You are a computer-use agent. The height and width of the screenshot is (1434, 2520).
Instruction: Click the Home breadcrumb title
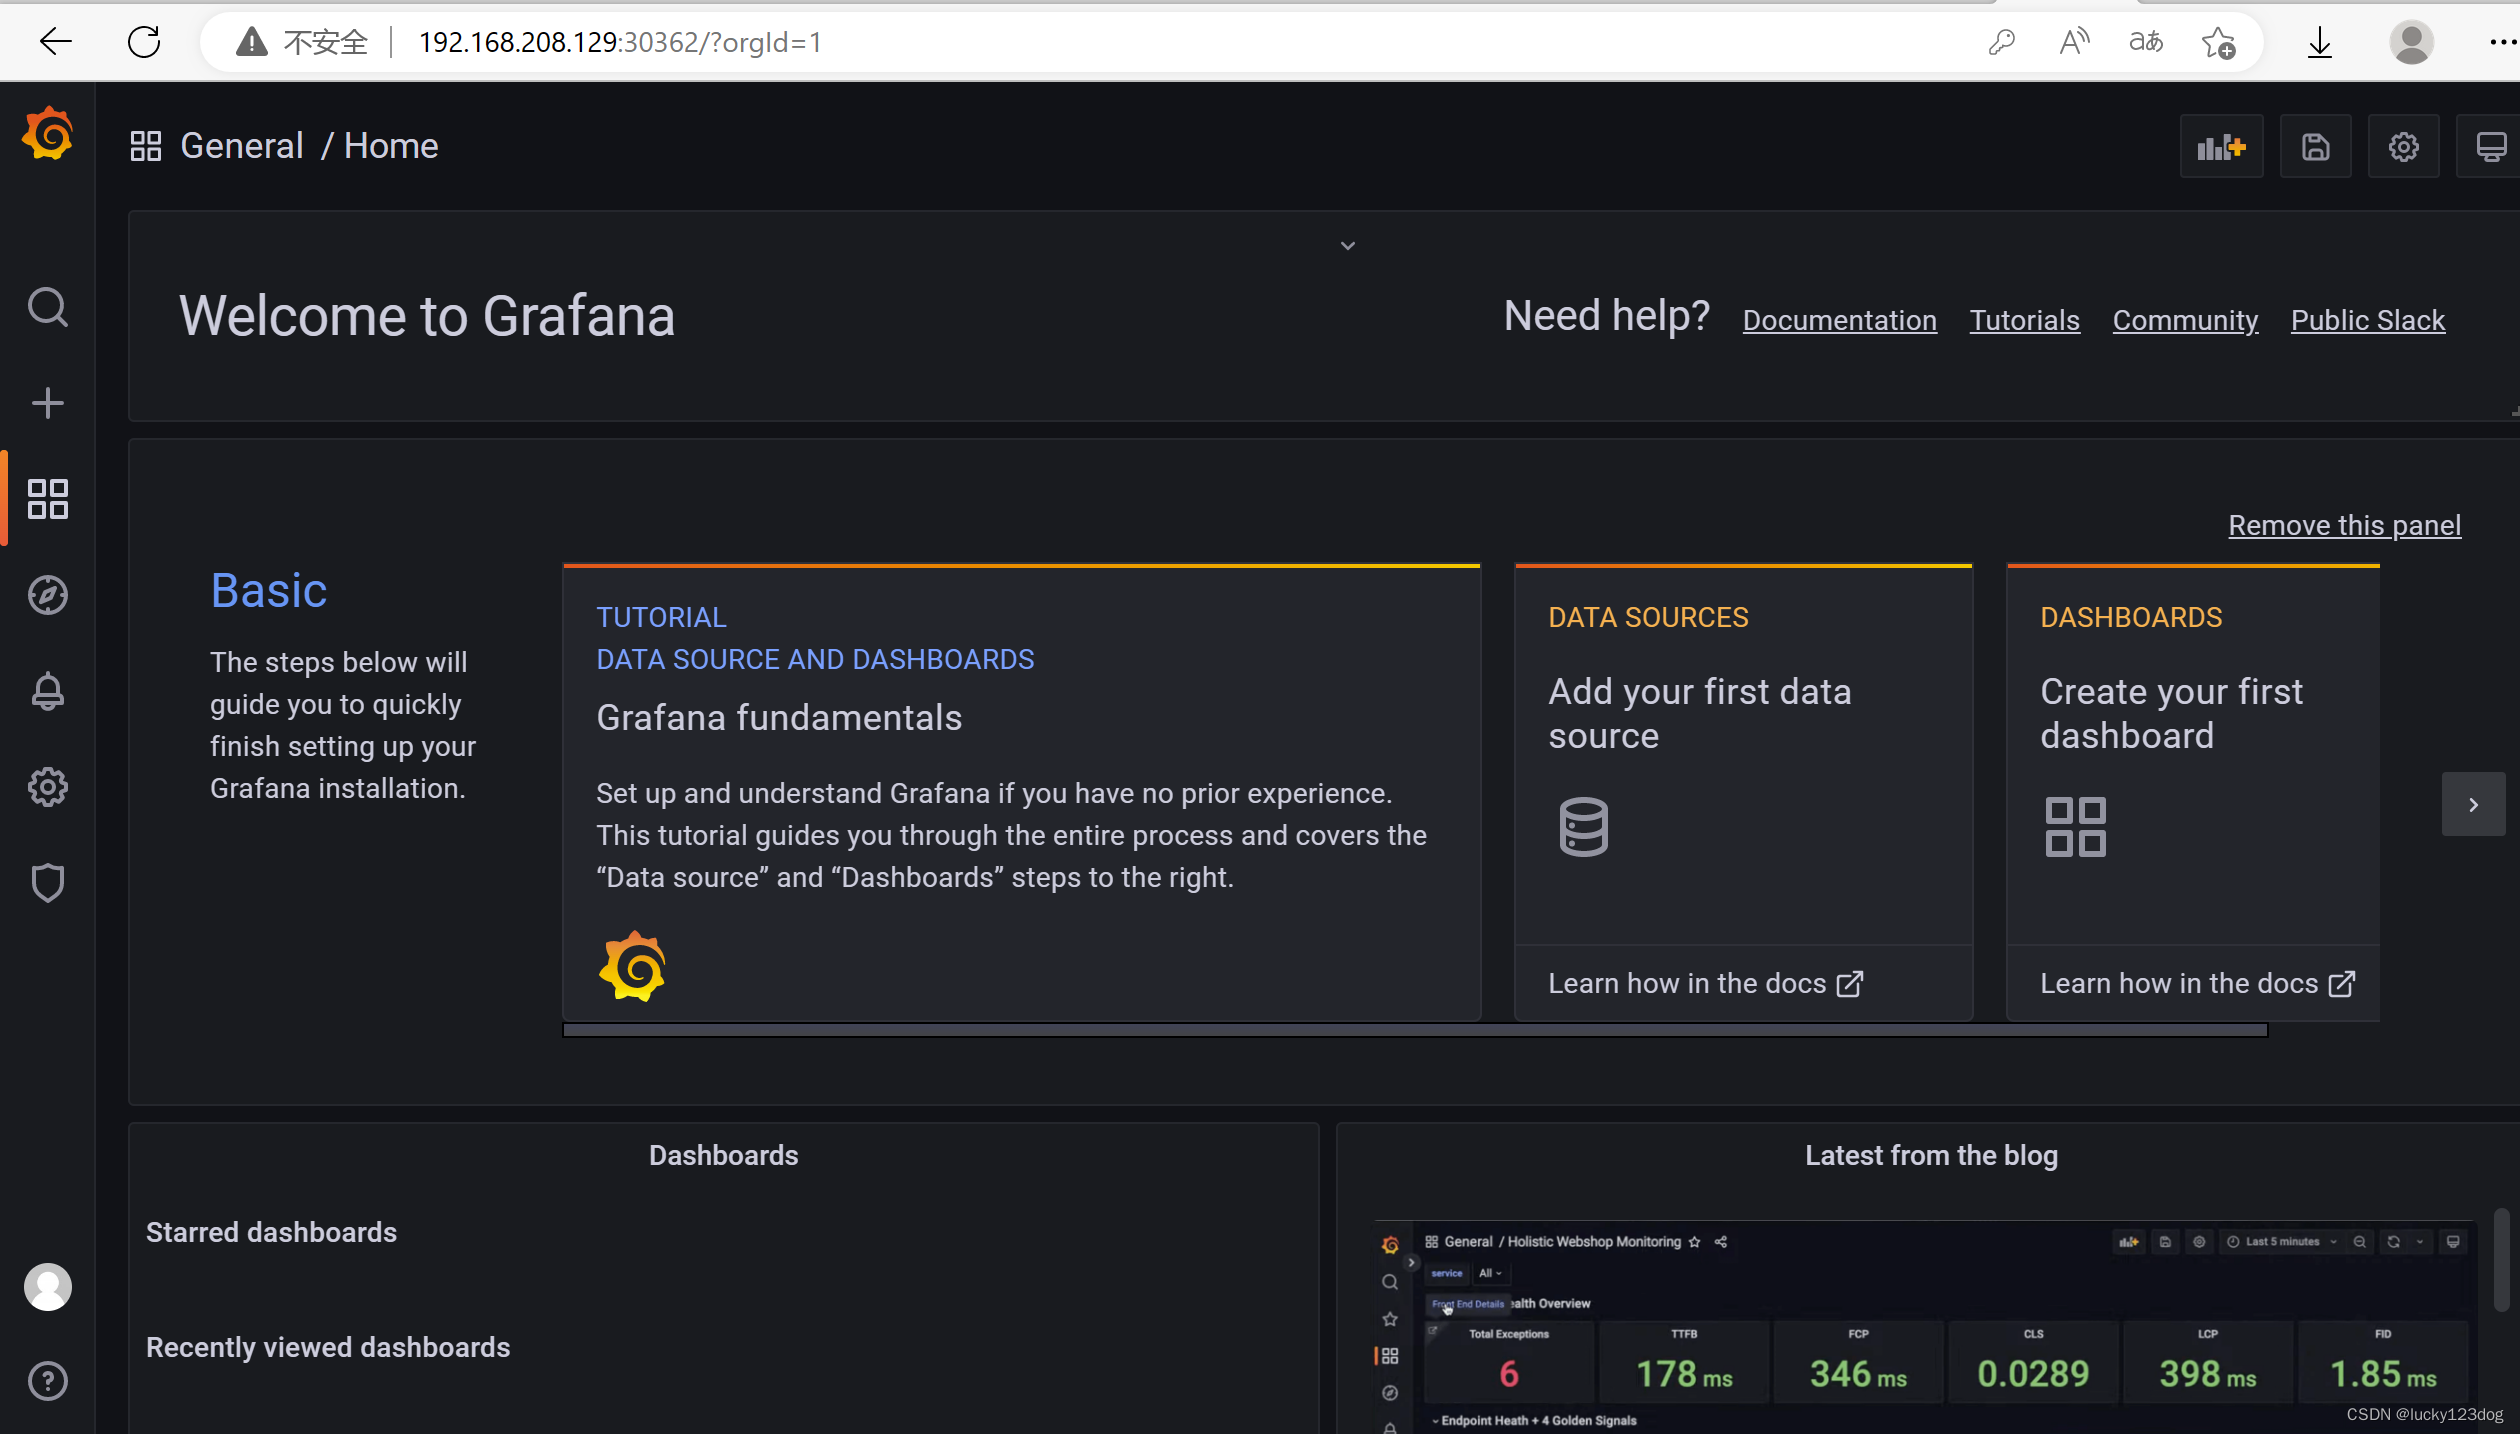[391, 146]
